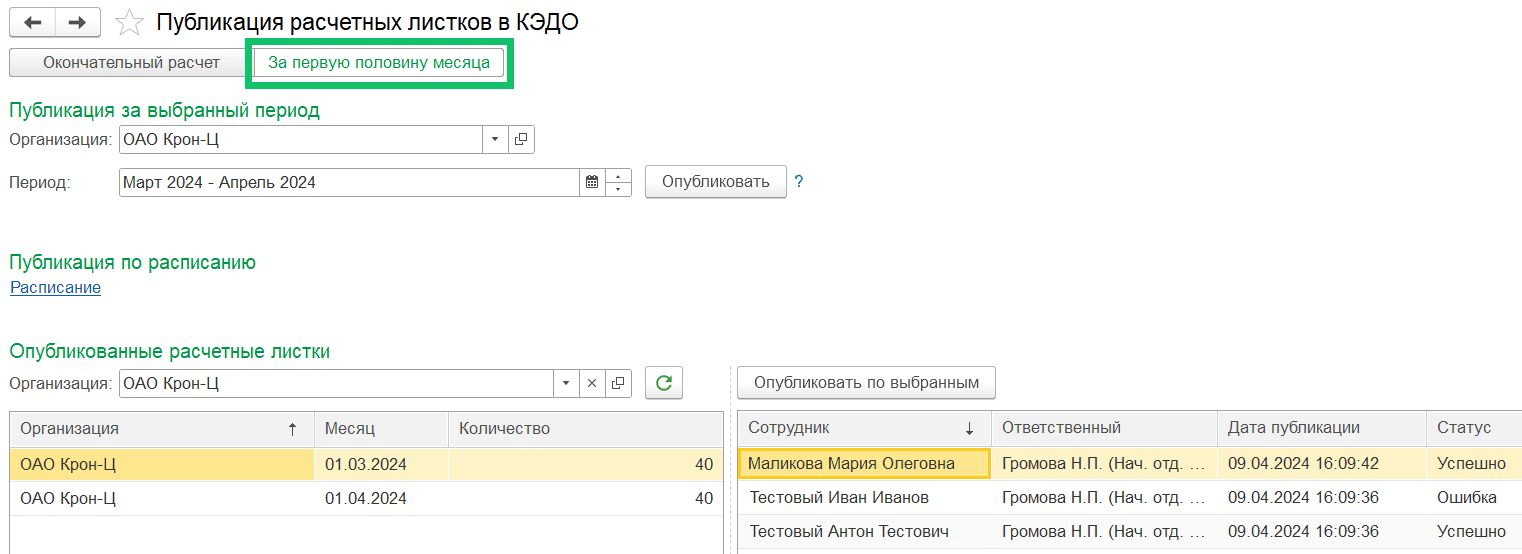Screen dimensions: 1522x554
Task: Click the Ошибка status cell
Action: tap(1474, 498)
